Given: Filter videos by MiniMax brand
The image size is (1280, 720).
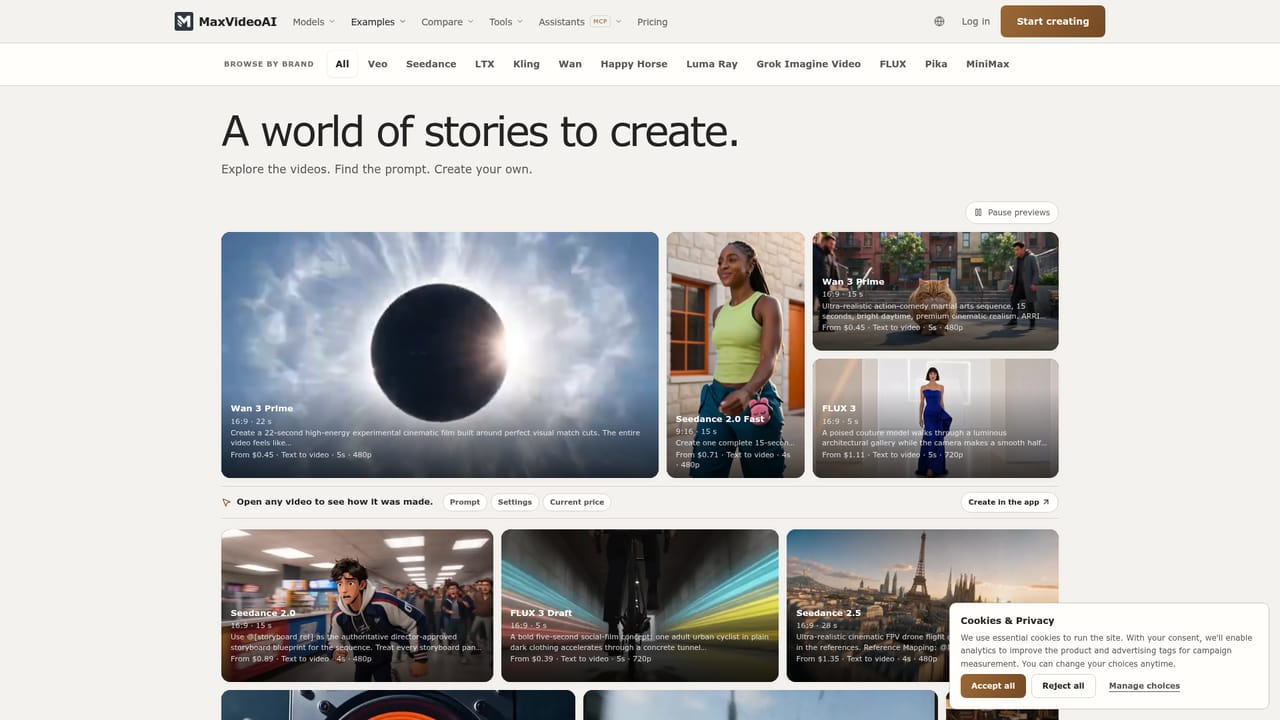Looking at the screenshot, I should (988, 64).
